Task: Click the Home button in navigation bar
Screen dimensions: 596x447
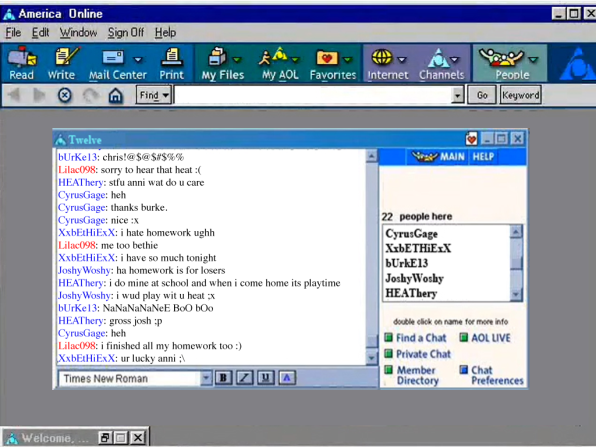Action: [116, 95]
